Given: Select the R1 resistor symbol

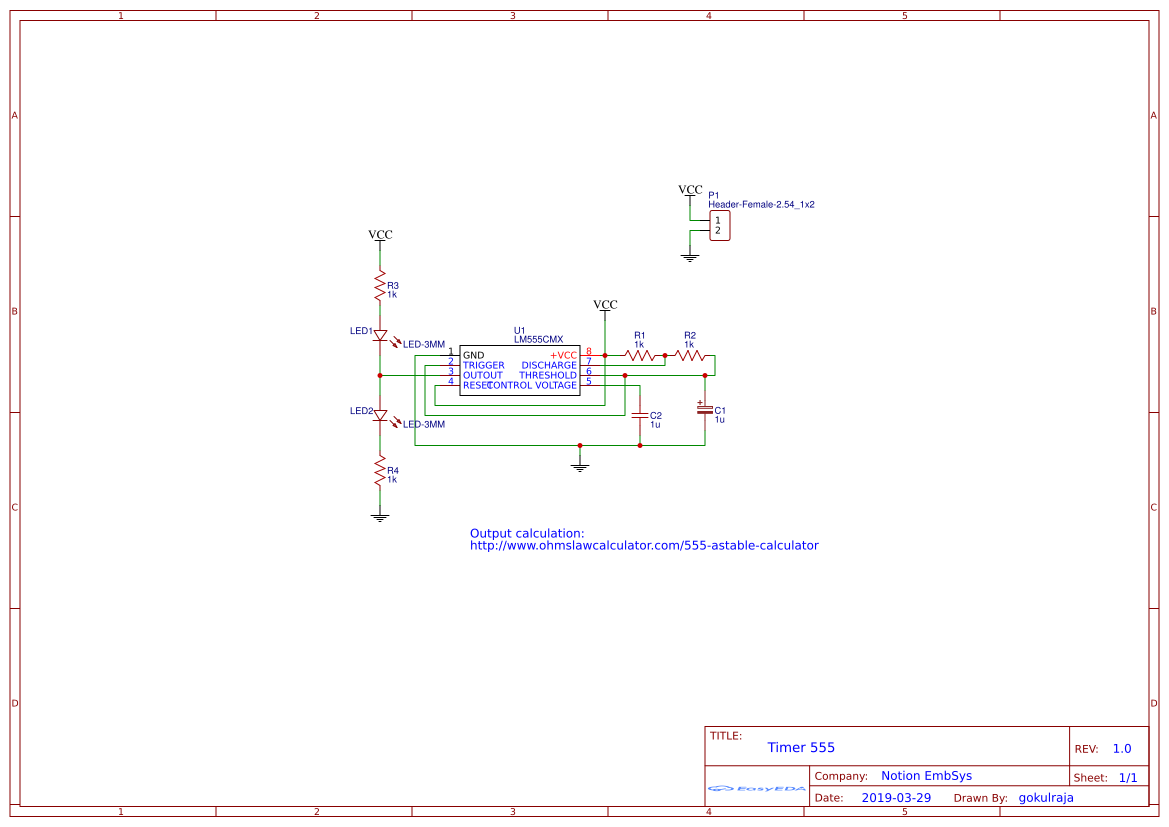Looking at the screenshot, I should pos(640,356).
